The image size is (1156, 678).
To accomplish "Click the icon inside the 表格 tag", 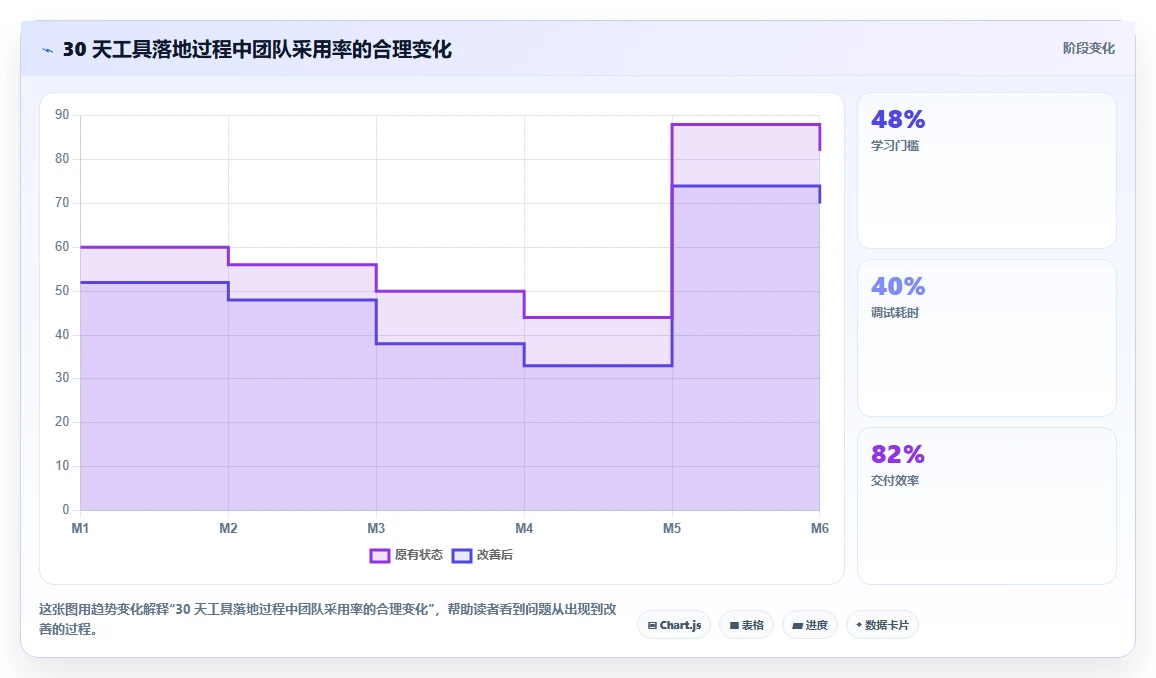I will (734, 626).
